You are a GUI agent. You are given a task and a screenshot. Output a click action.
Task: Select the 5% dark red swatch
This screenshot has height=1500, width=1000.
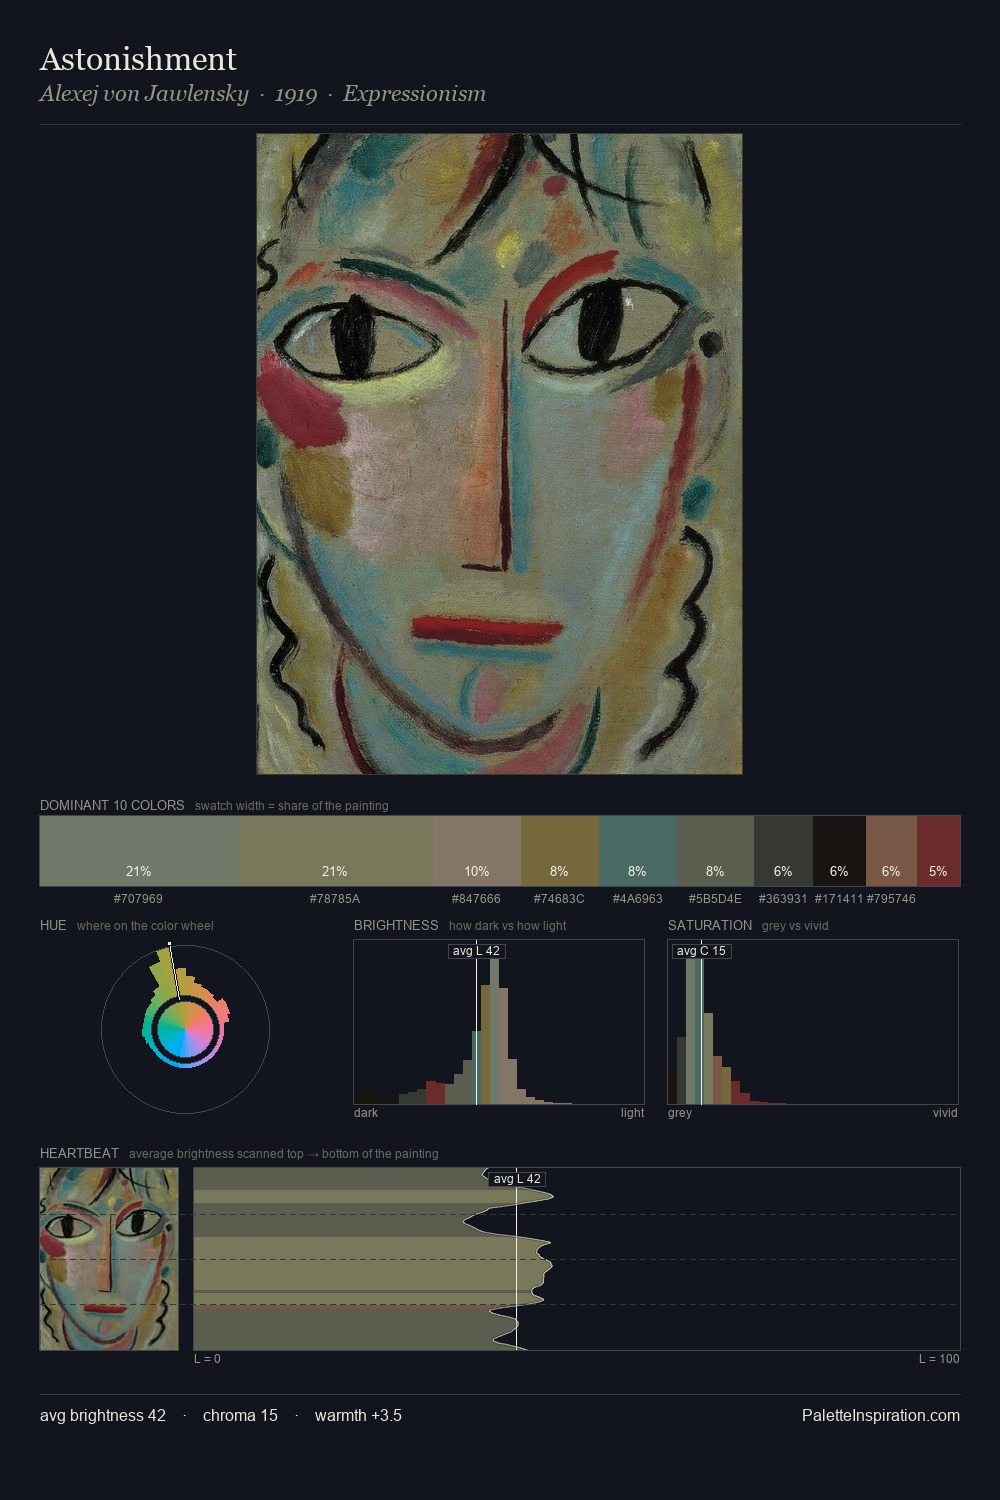(938, 851)
